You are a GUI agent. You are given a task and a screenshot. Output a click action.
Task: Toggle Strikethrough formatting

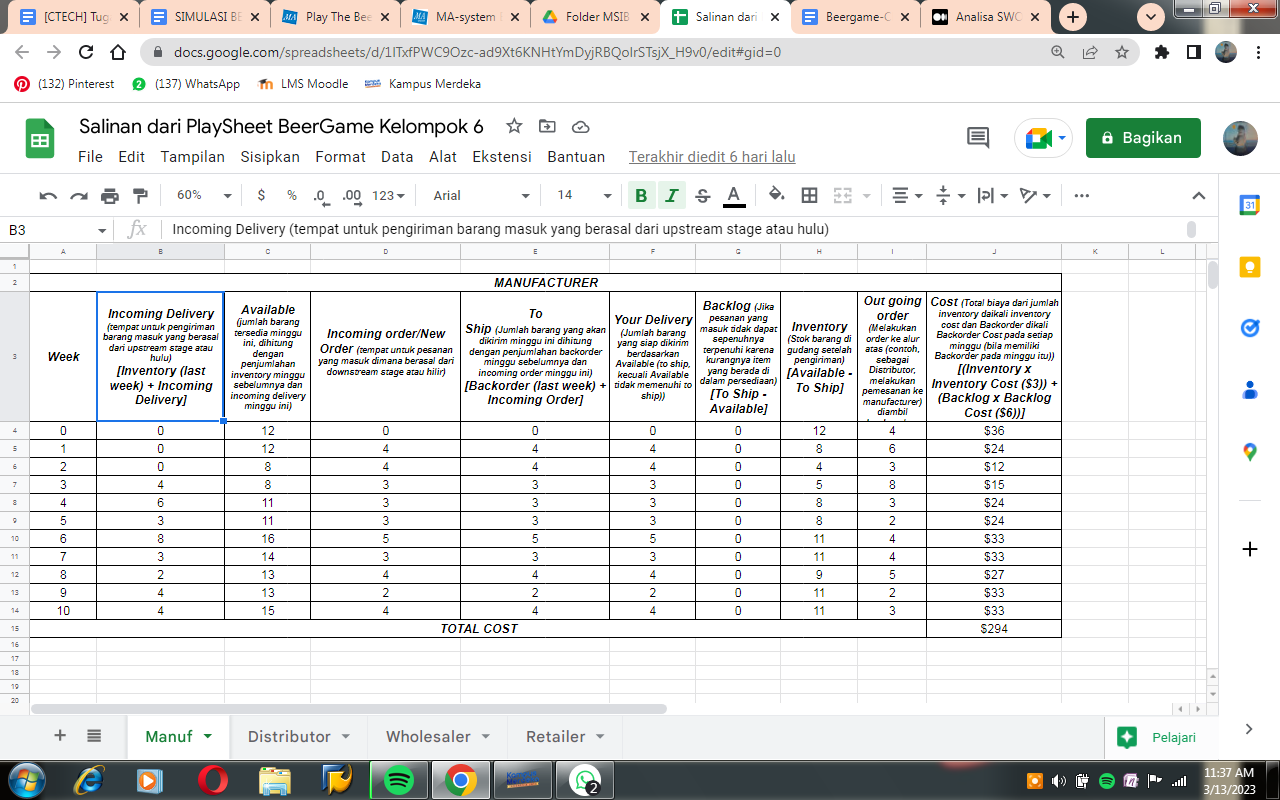coord(702,195)
